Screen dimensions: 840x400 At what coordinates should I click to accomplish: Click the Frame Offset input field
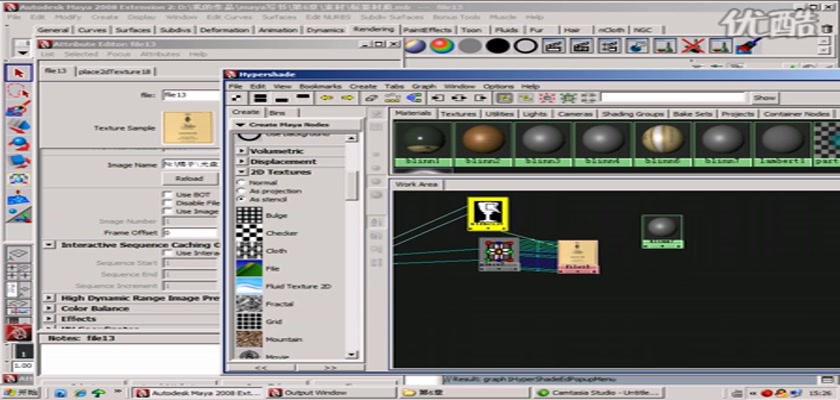tap(191, 232)
